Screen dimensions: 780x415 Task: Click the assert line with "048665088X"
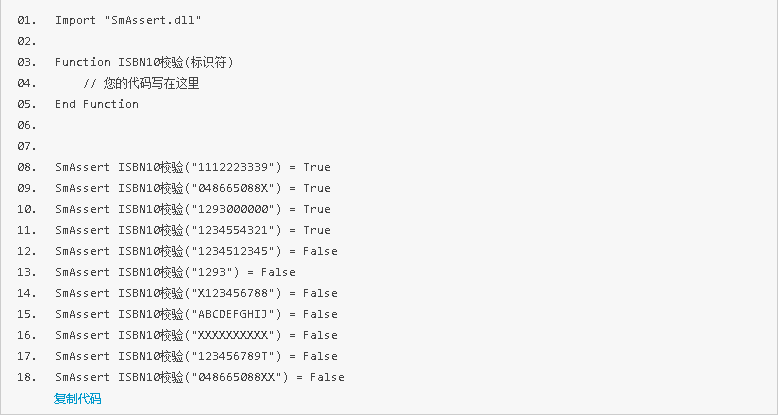192,188
